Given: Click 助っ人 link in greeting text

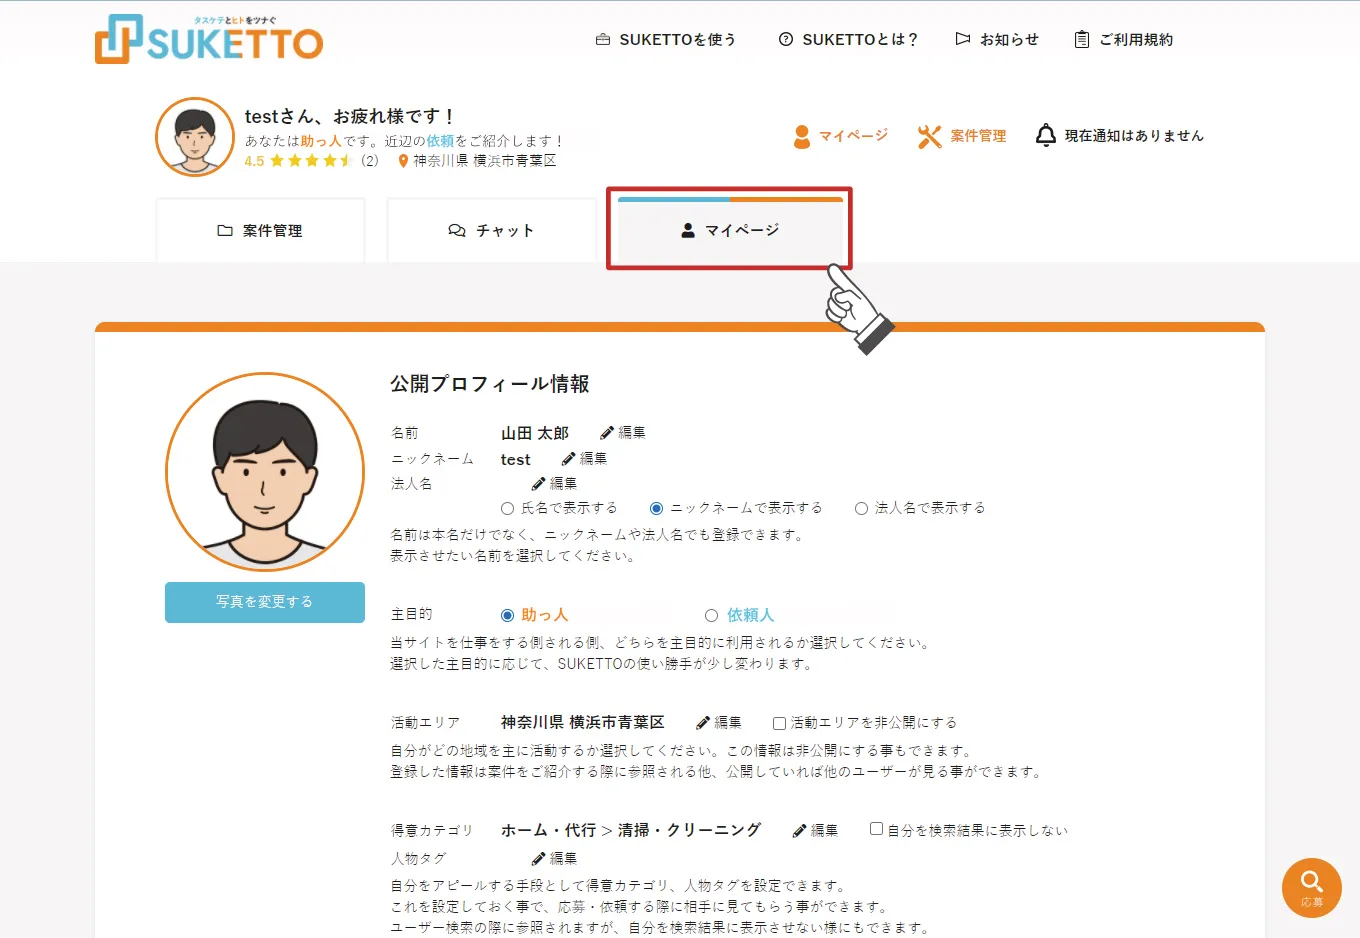Looking at the screenshot, I should click(x=321, y=141).
